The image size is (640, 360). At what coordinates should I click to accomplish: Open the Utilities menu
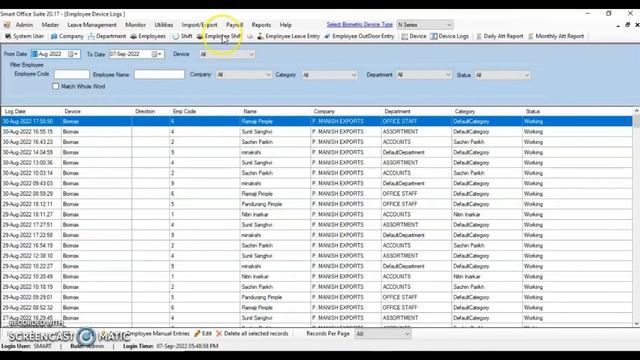click(x=164, y=25)
